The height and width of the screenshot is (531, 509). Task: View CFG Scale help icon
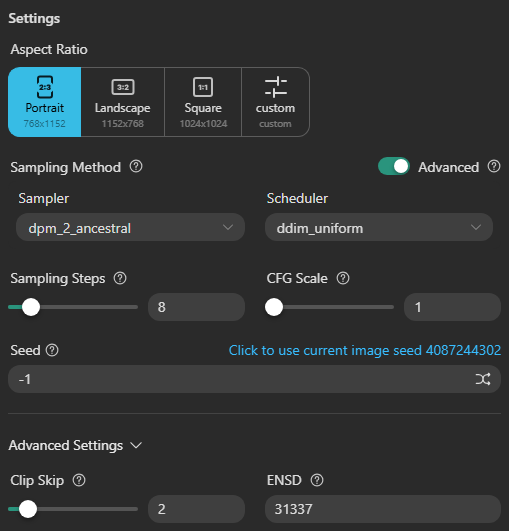point(343,278)
